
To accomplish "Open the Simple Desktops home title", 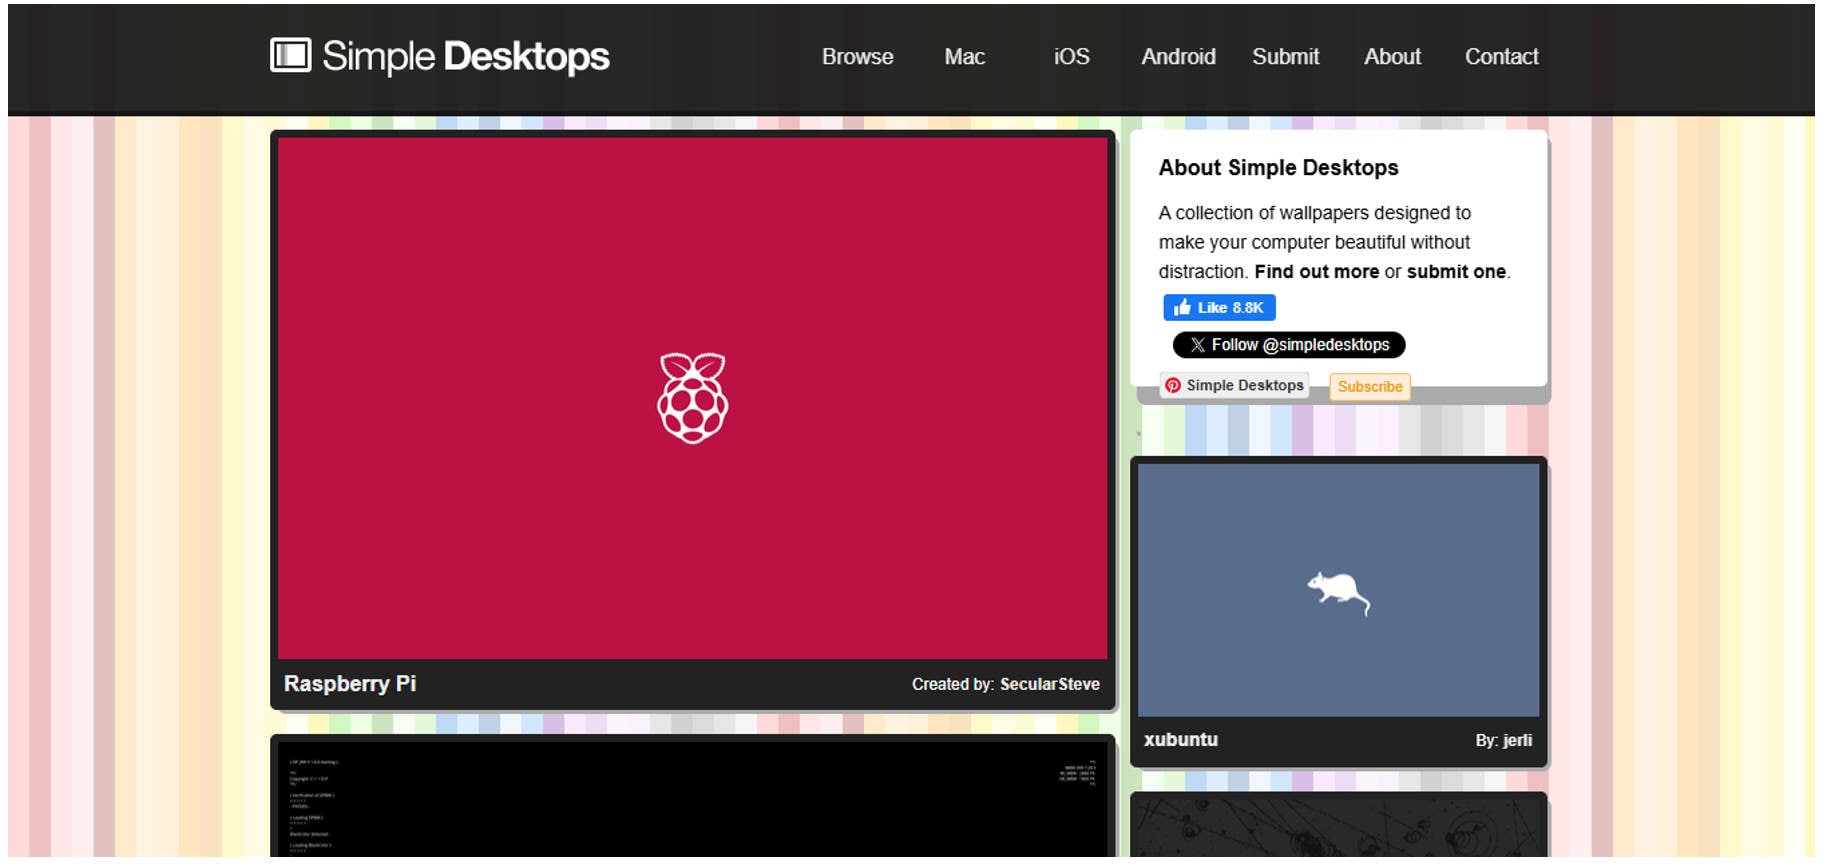I will 465,57.
